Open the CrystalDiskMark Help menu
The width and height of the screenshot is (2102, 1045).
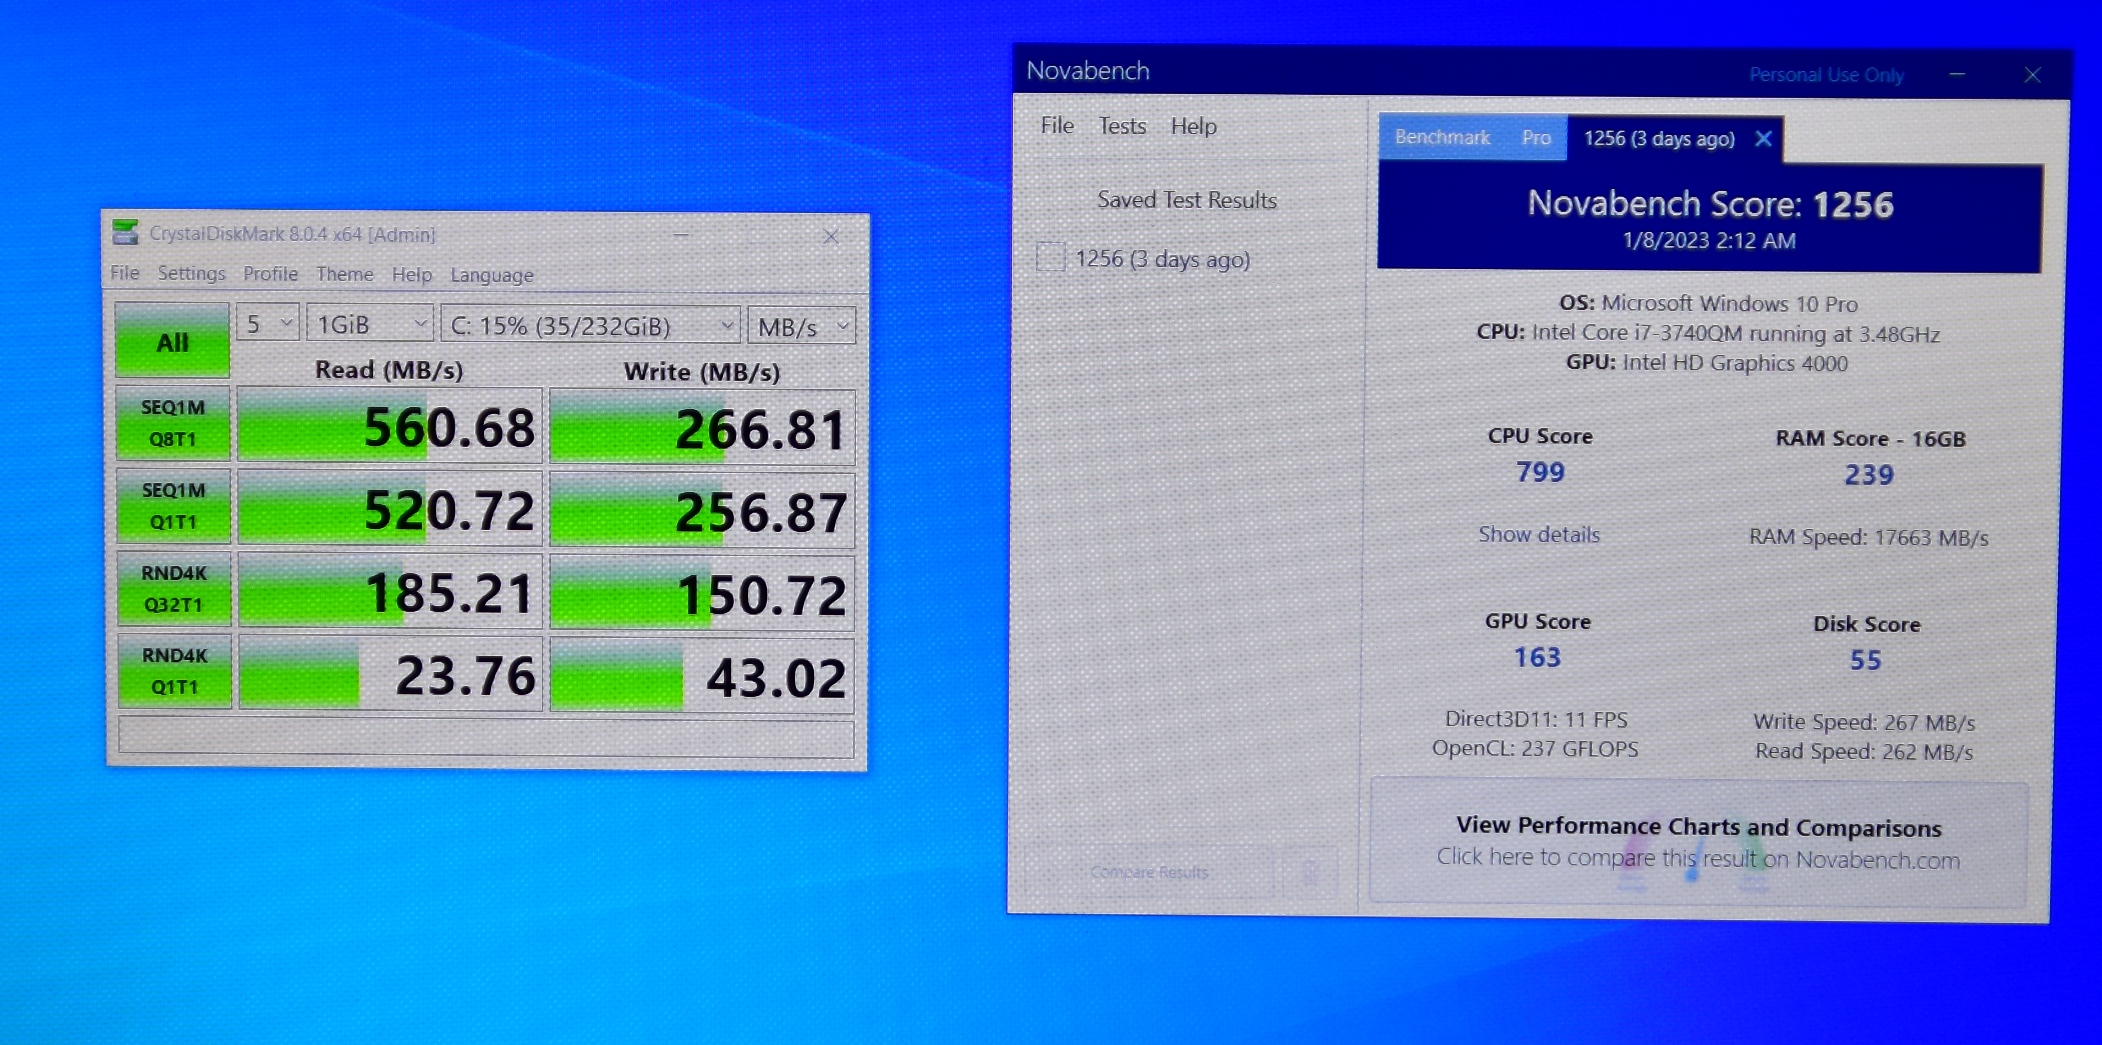click(412, 275)
